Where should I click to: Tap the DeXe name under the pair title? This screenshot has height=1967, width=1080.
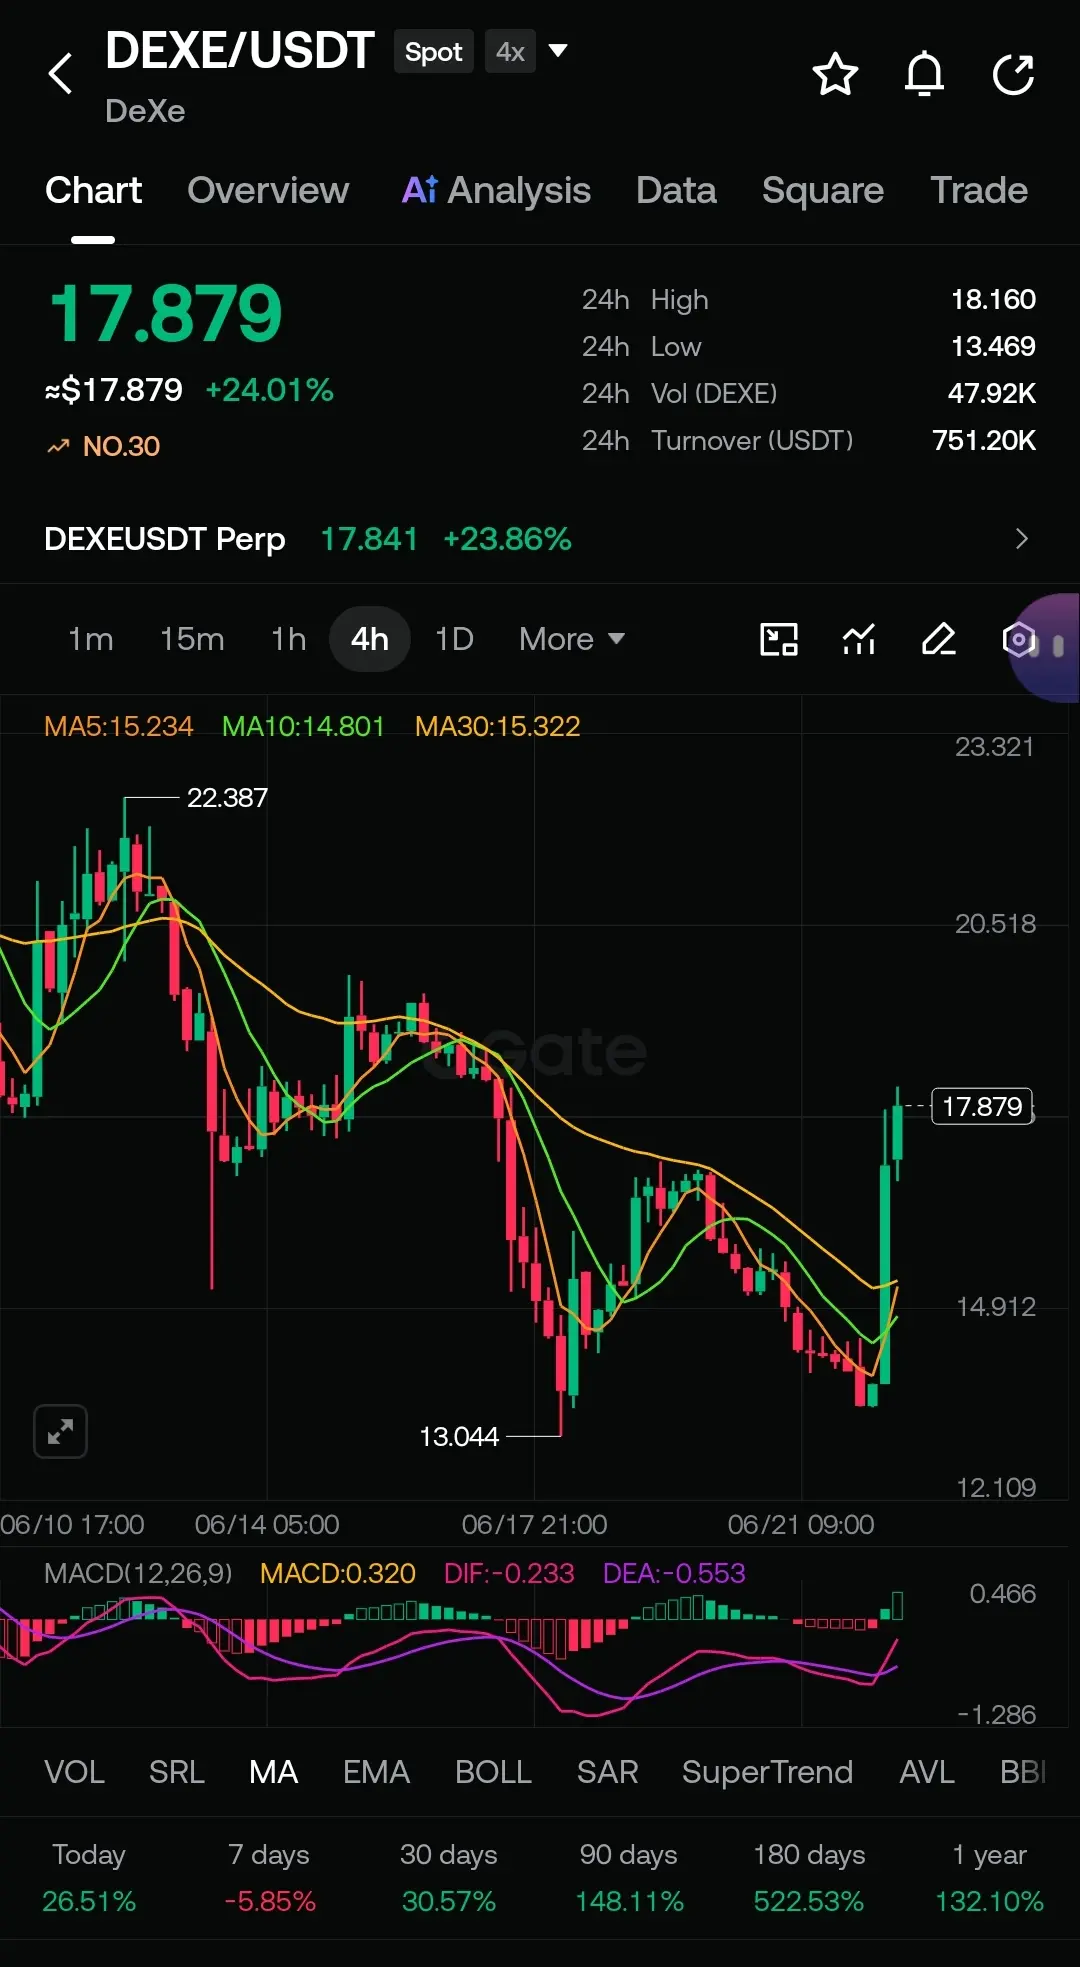pyautogui.click(x=145, y=111)
